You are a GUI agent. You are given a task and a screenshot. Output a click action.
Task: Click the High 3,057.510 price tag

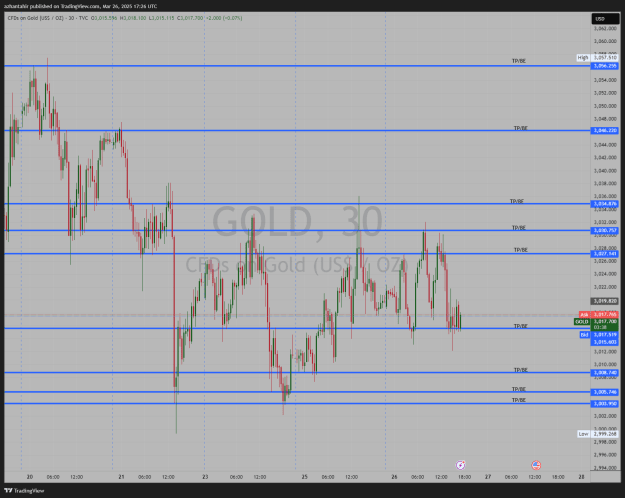click(597, 57)
